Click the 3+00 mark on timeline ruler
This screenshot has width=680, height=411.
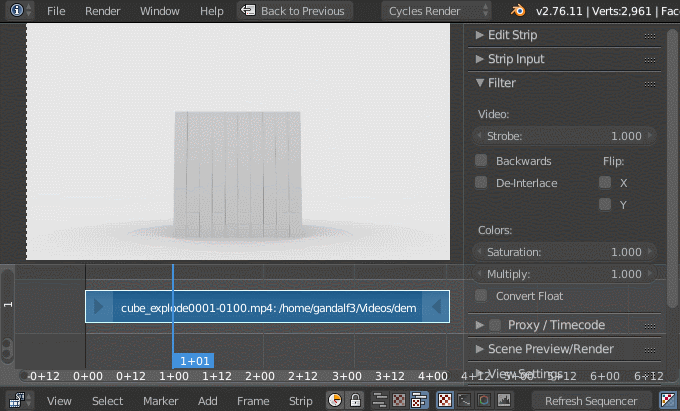pos(347,376)
